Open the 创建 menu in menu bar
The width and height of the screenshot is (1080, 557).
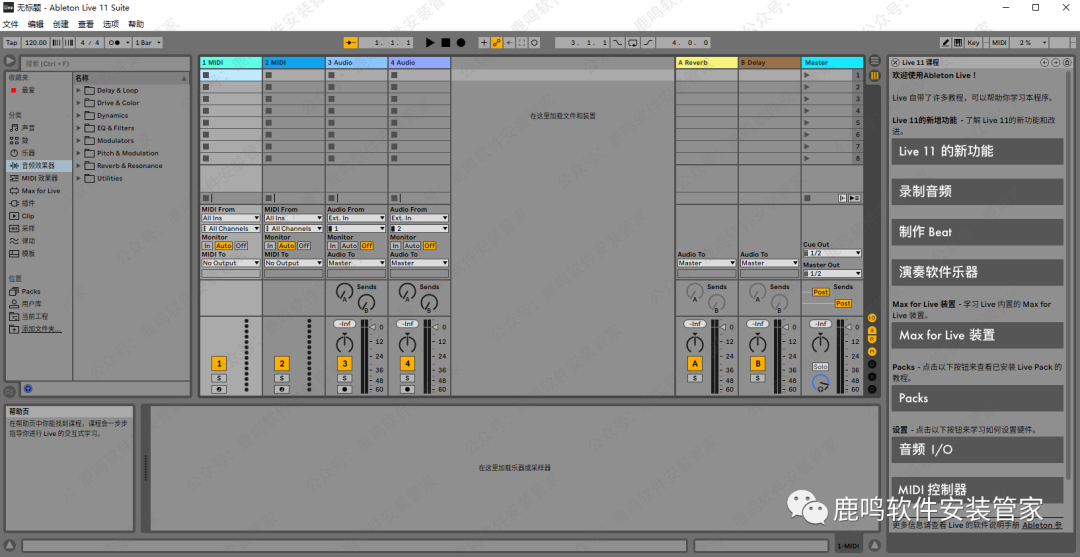coord(61,24)
